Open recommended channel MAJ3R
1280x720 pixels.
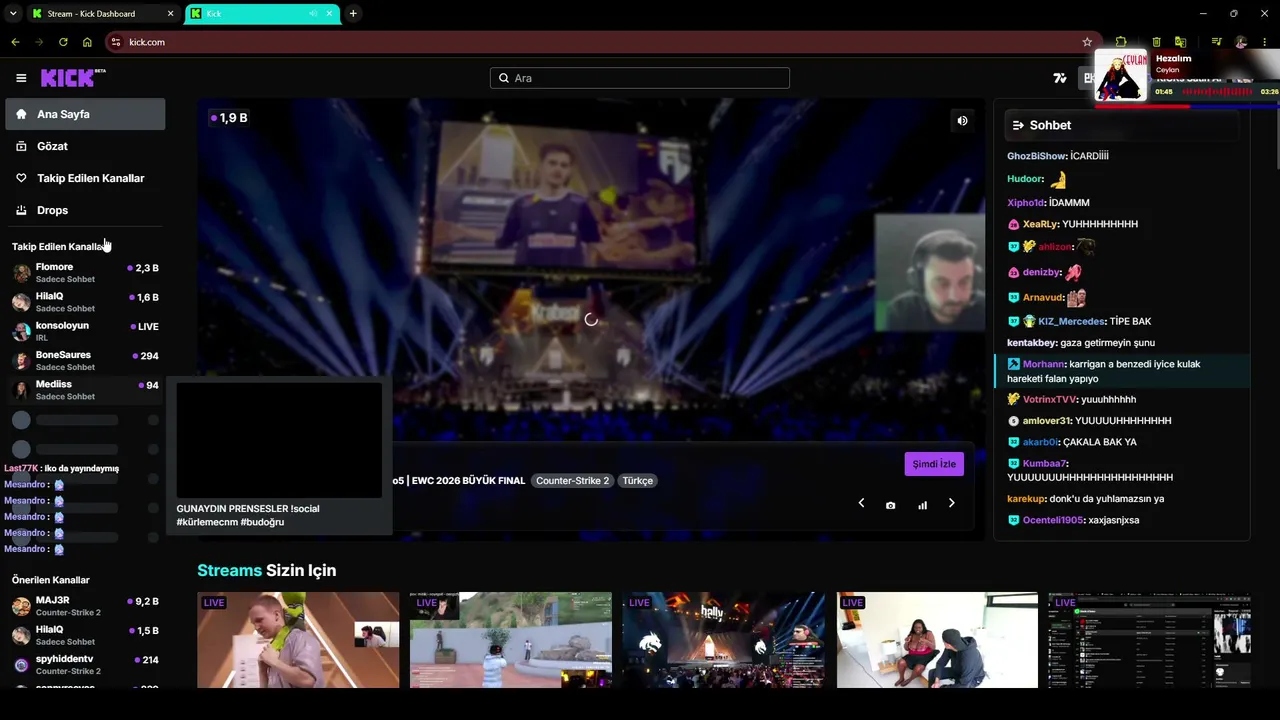(x=85, y=606)
